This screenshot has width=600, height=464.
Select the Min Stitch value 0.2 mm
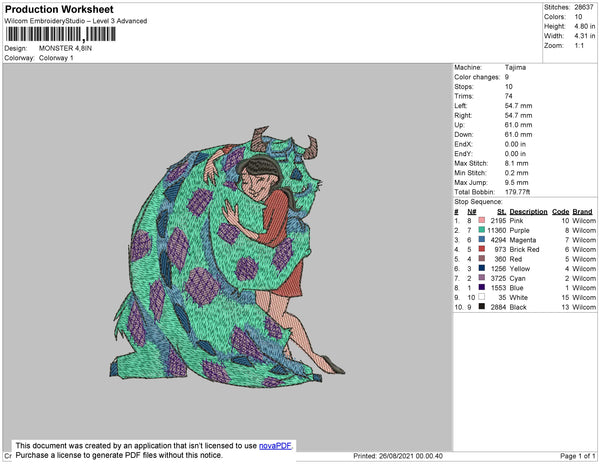[x=516, y=173]
